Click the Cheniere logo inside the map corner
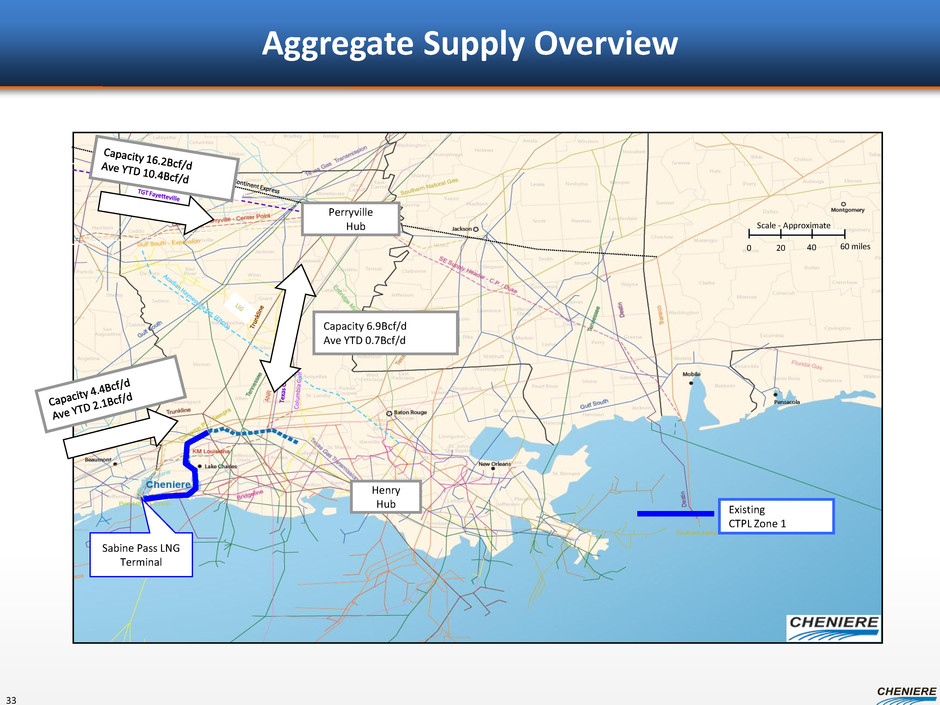The height and width of the screenshot is (705, 940). click(x=834, y=625)
